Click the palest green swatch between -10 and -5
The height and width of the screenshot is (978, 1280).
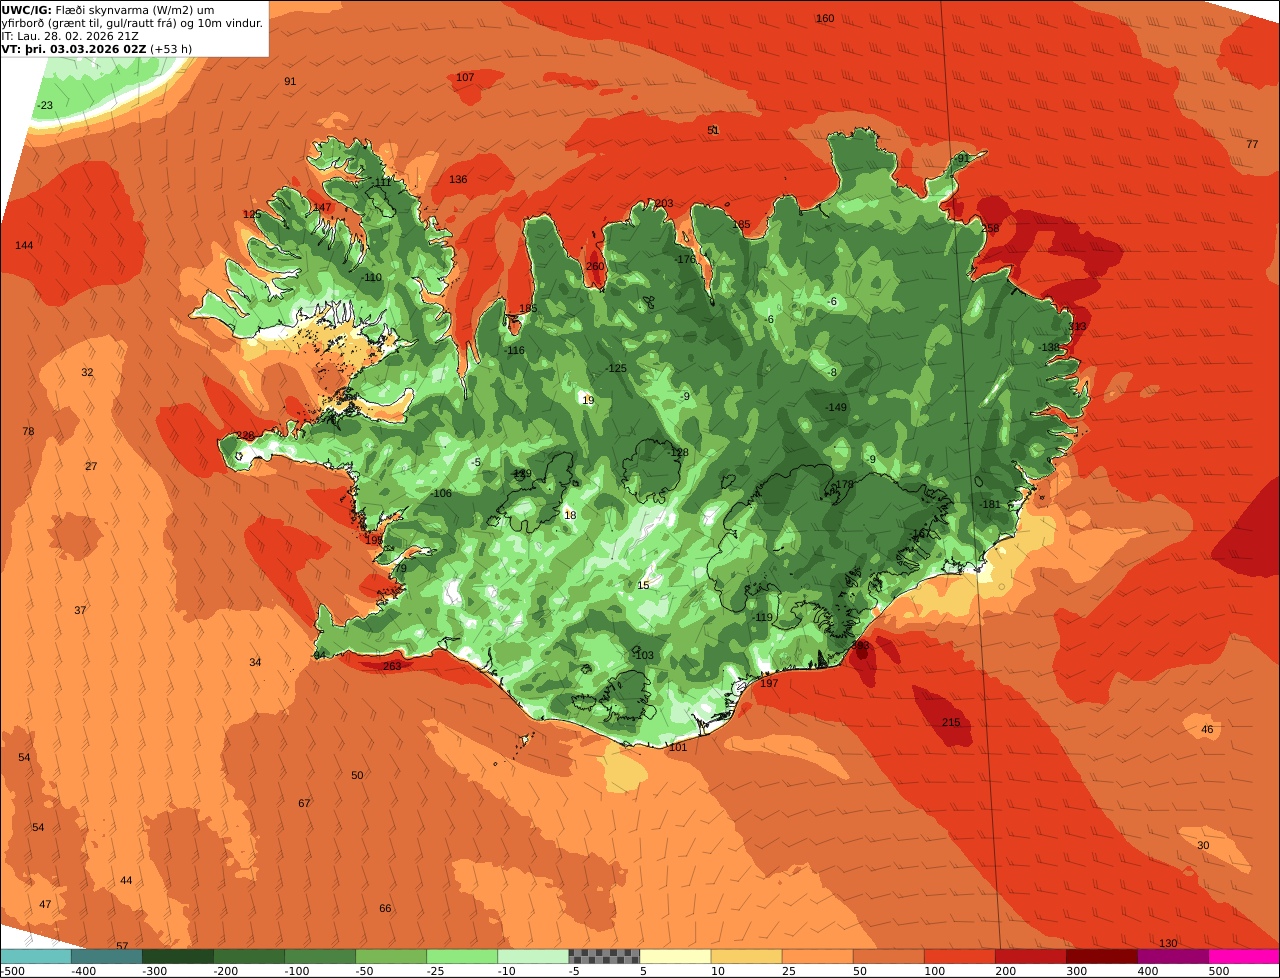tap(533, 956)
